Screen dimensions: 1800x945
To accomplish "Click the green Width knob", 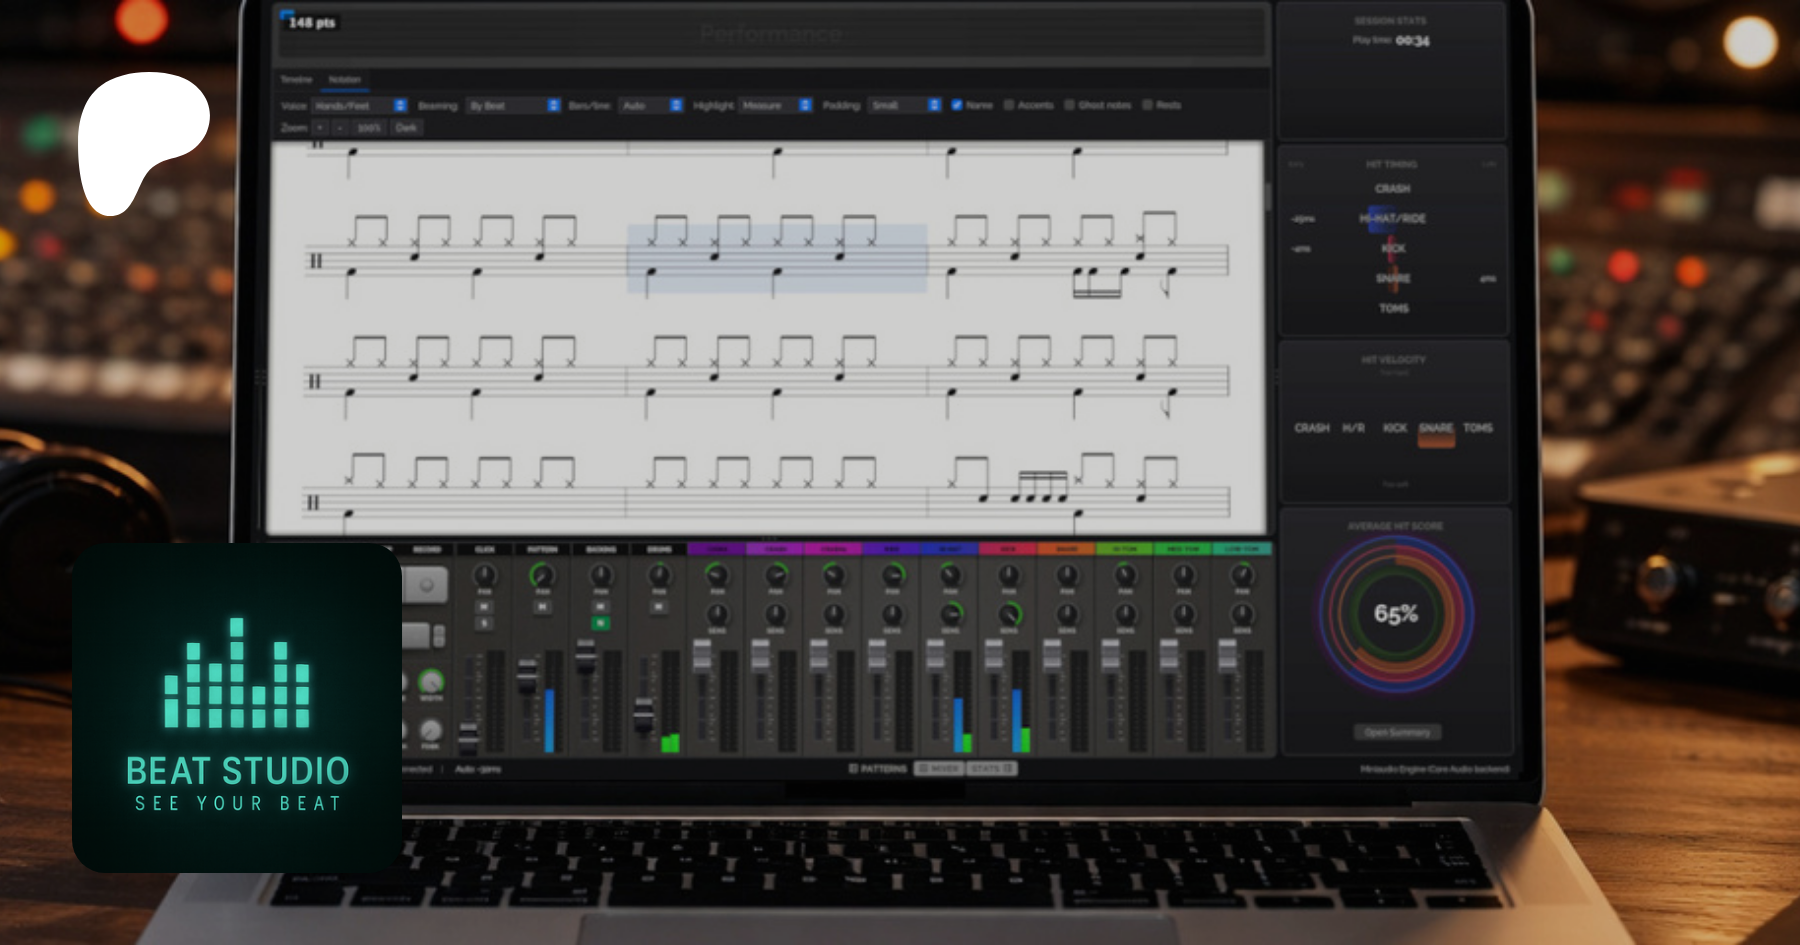I will click(x=430, y=682).
